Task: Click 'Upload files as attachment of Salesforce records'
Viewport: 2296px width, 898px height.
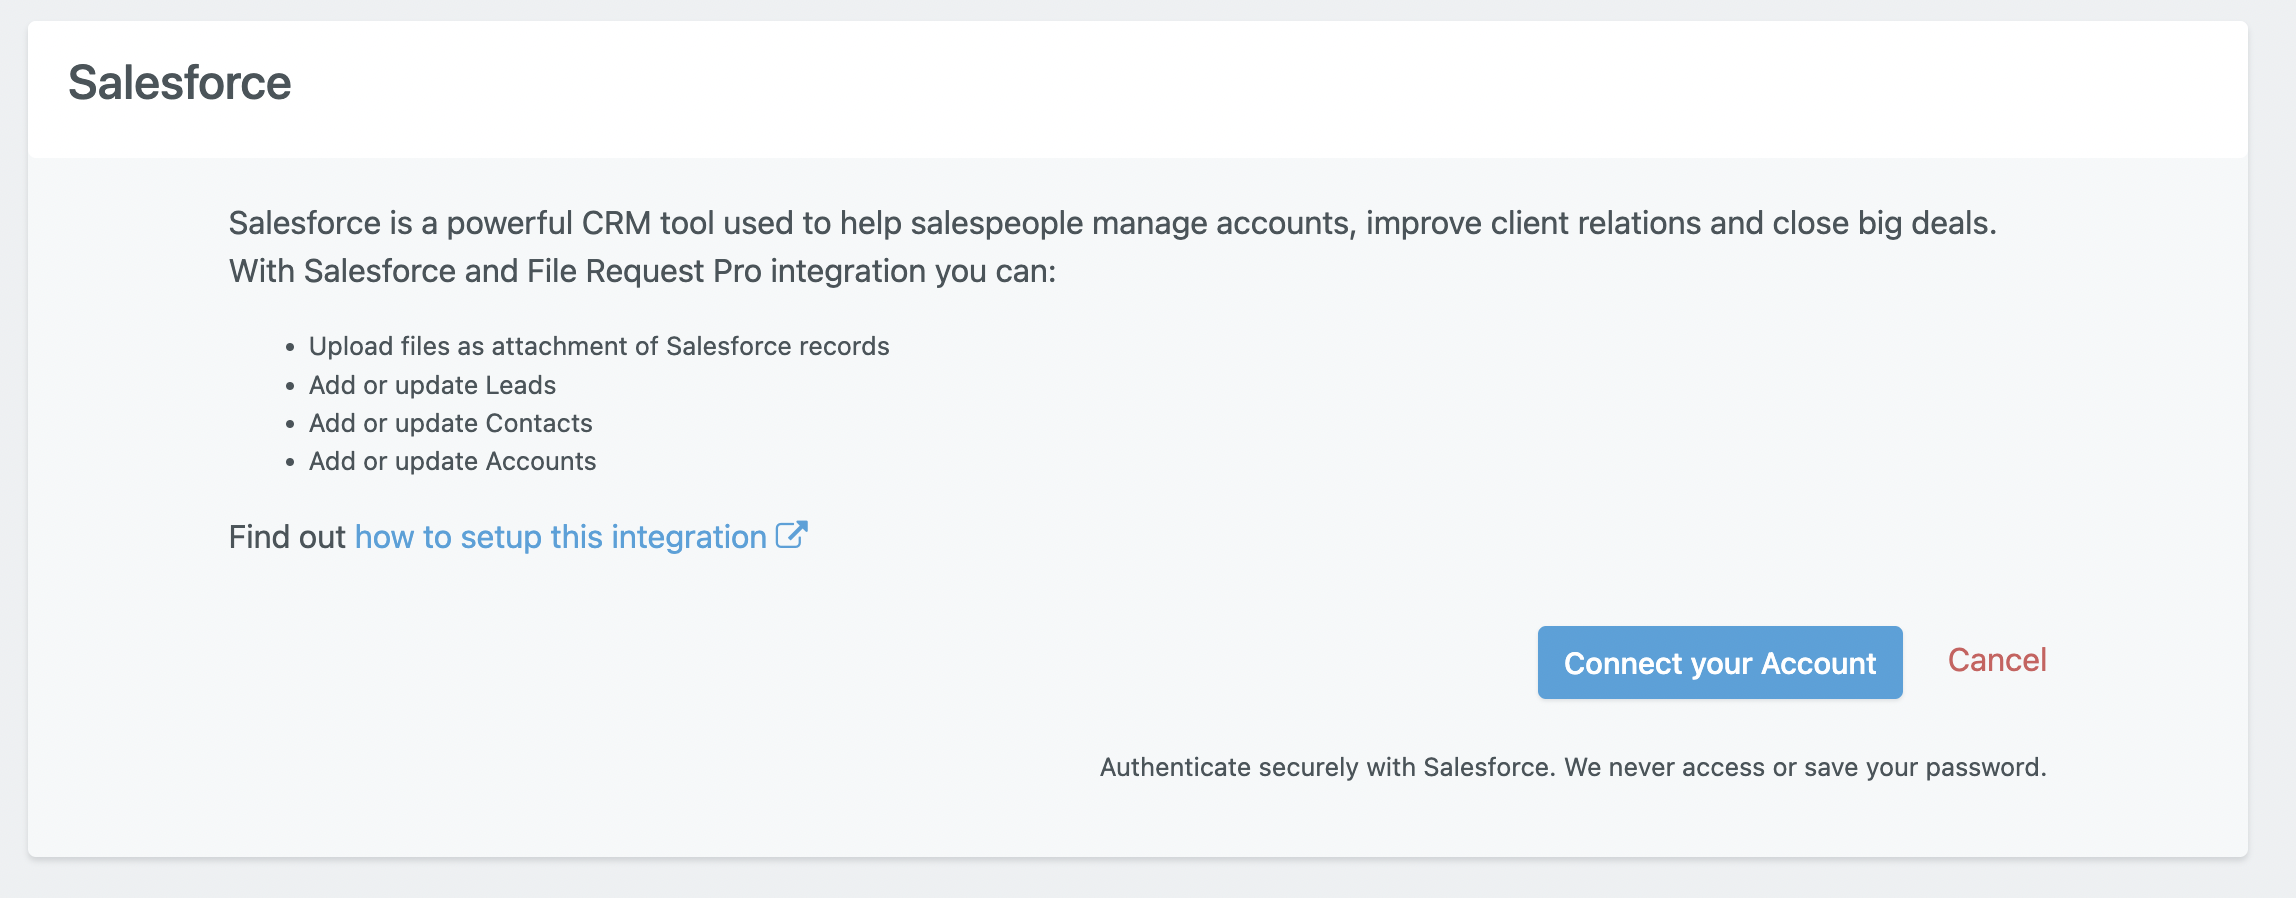Action: [599, 346]
